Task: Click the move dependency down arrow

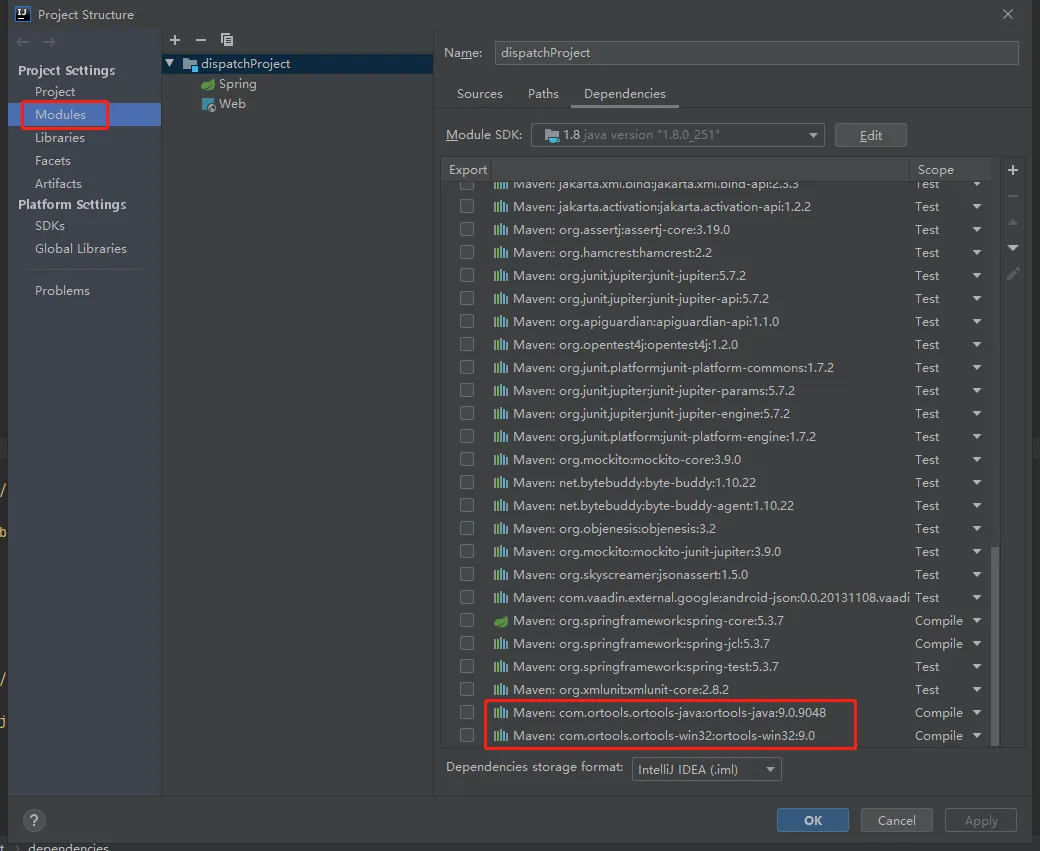Action: [x=1013, y=247]
